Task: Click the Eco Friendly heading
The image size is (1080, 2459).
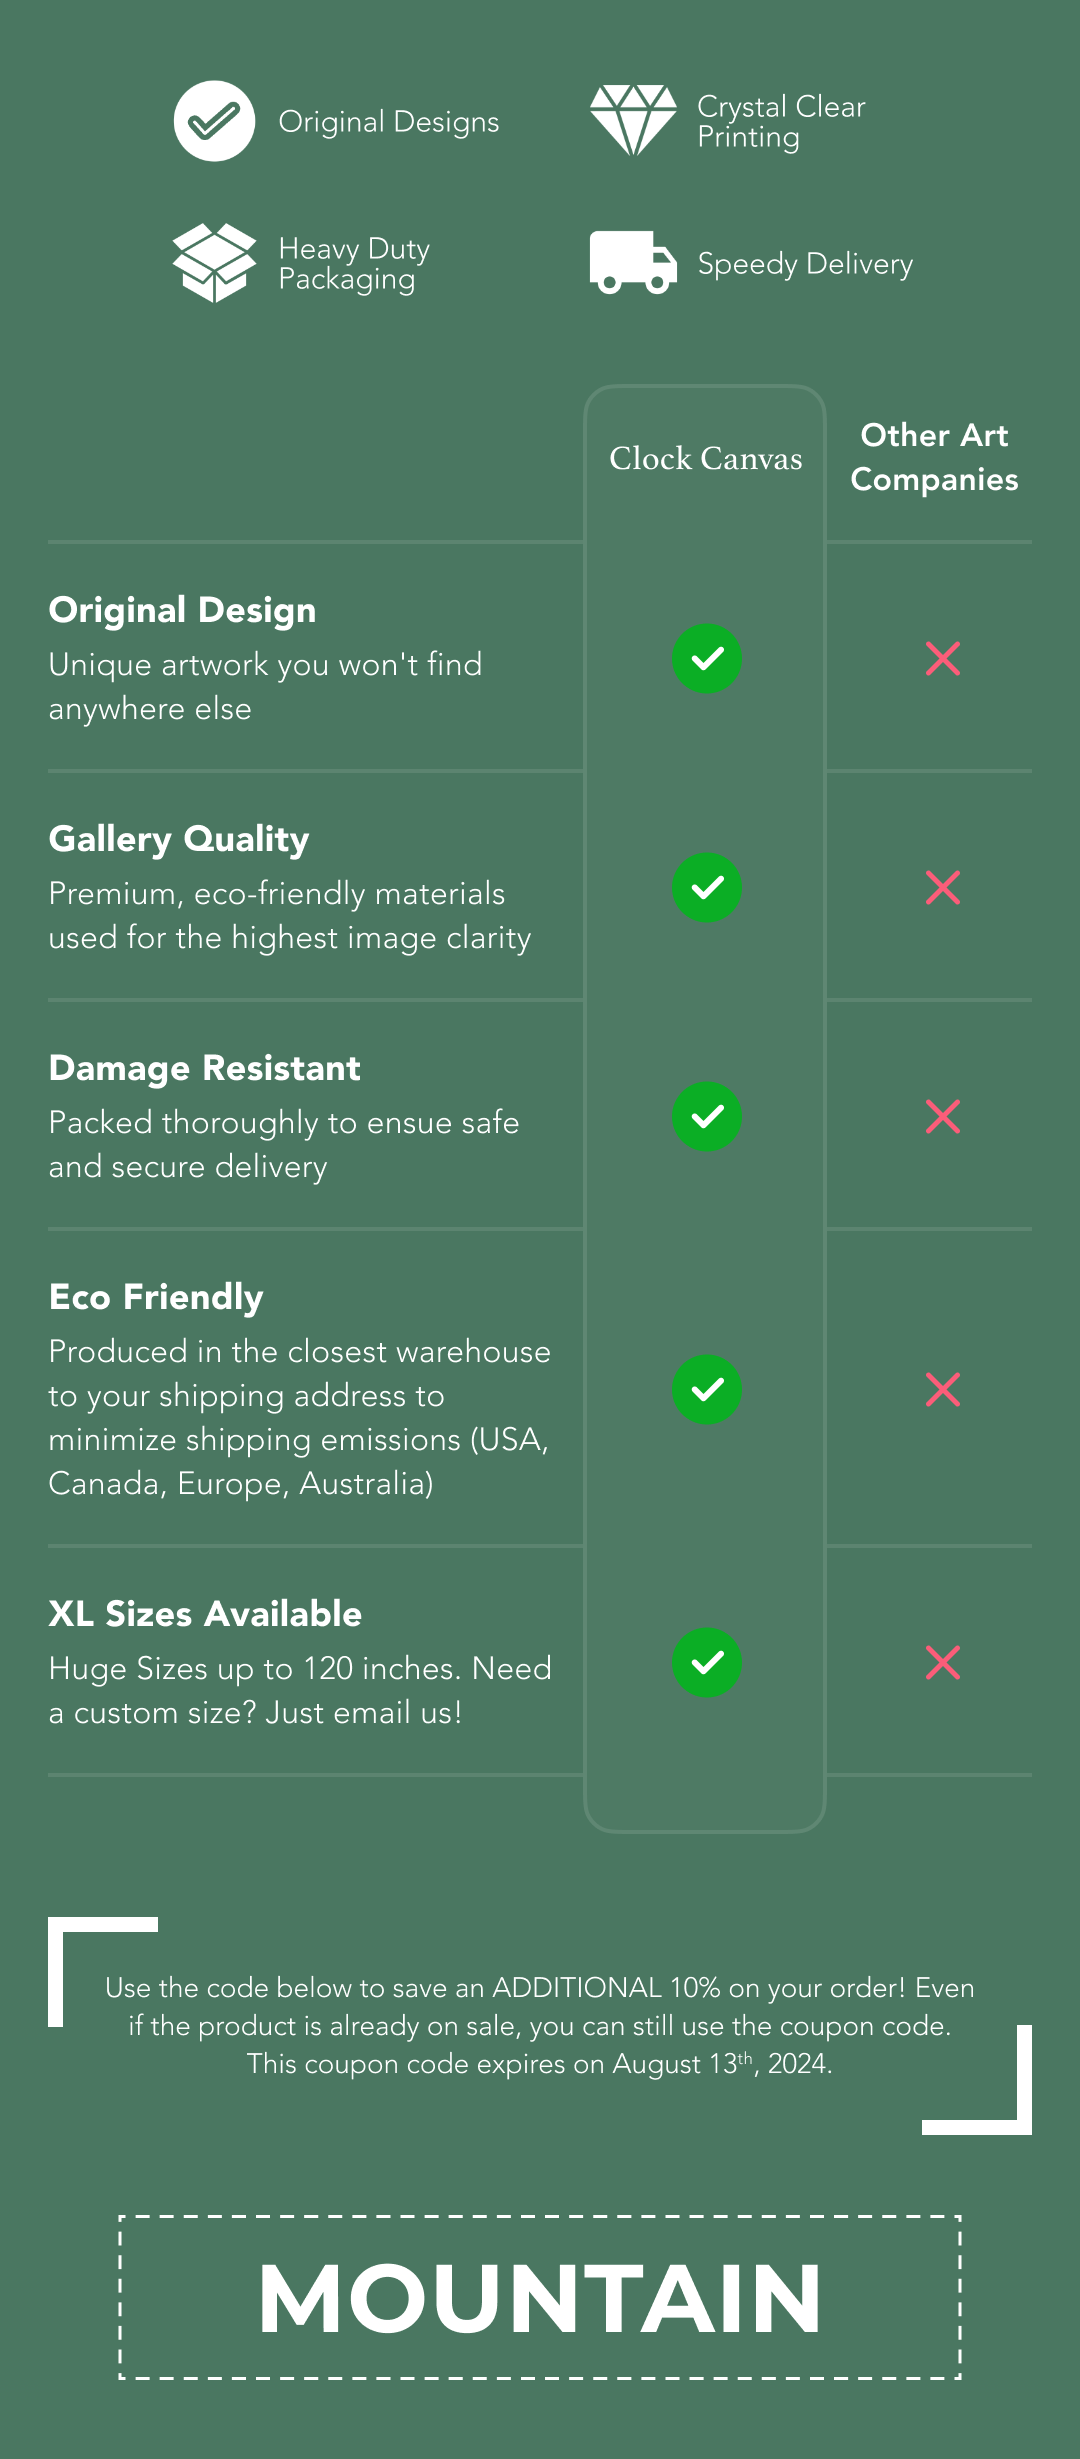Action: click(x=156, y=1297)
